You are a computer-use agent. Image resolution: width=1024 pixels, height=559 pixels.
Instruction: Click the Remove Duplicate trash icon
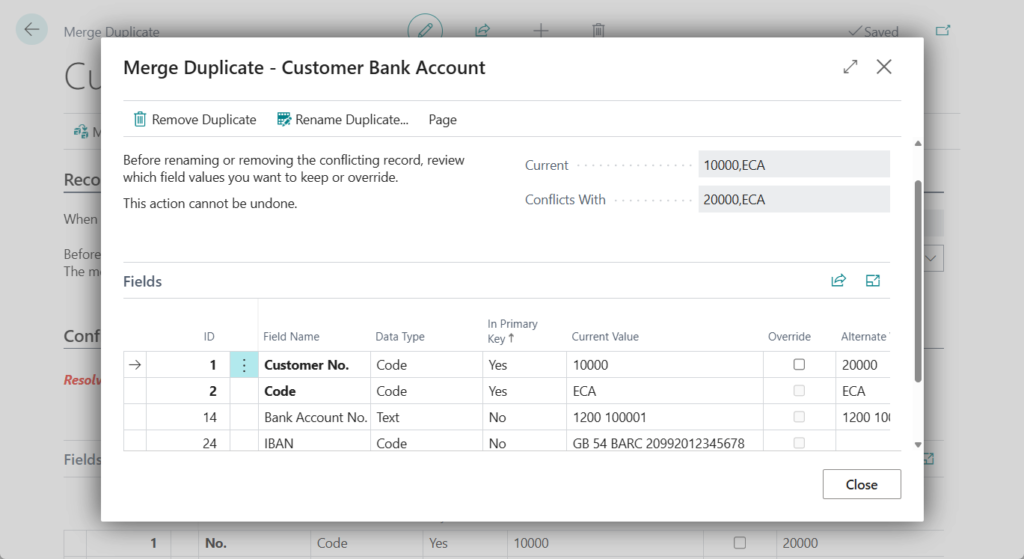click(x=141, y=120)
